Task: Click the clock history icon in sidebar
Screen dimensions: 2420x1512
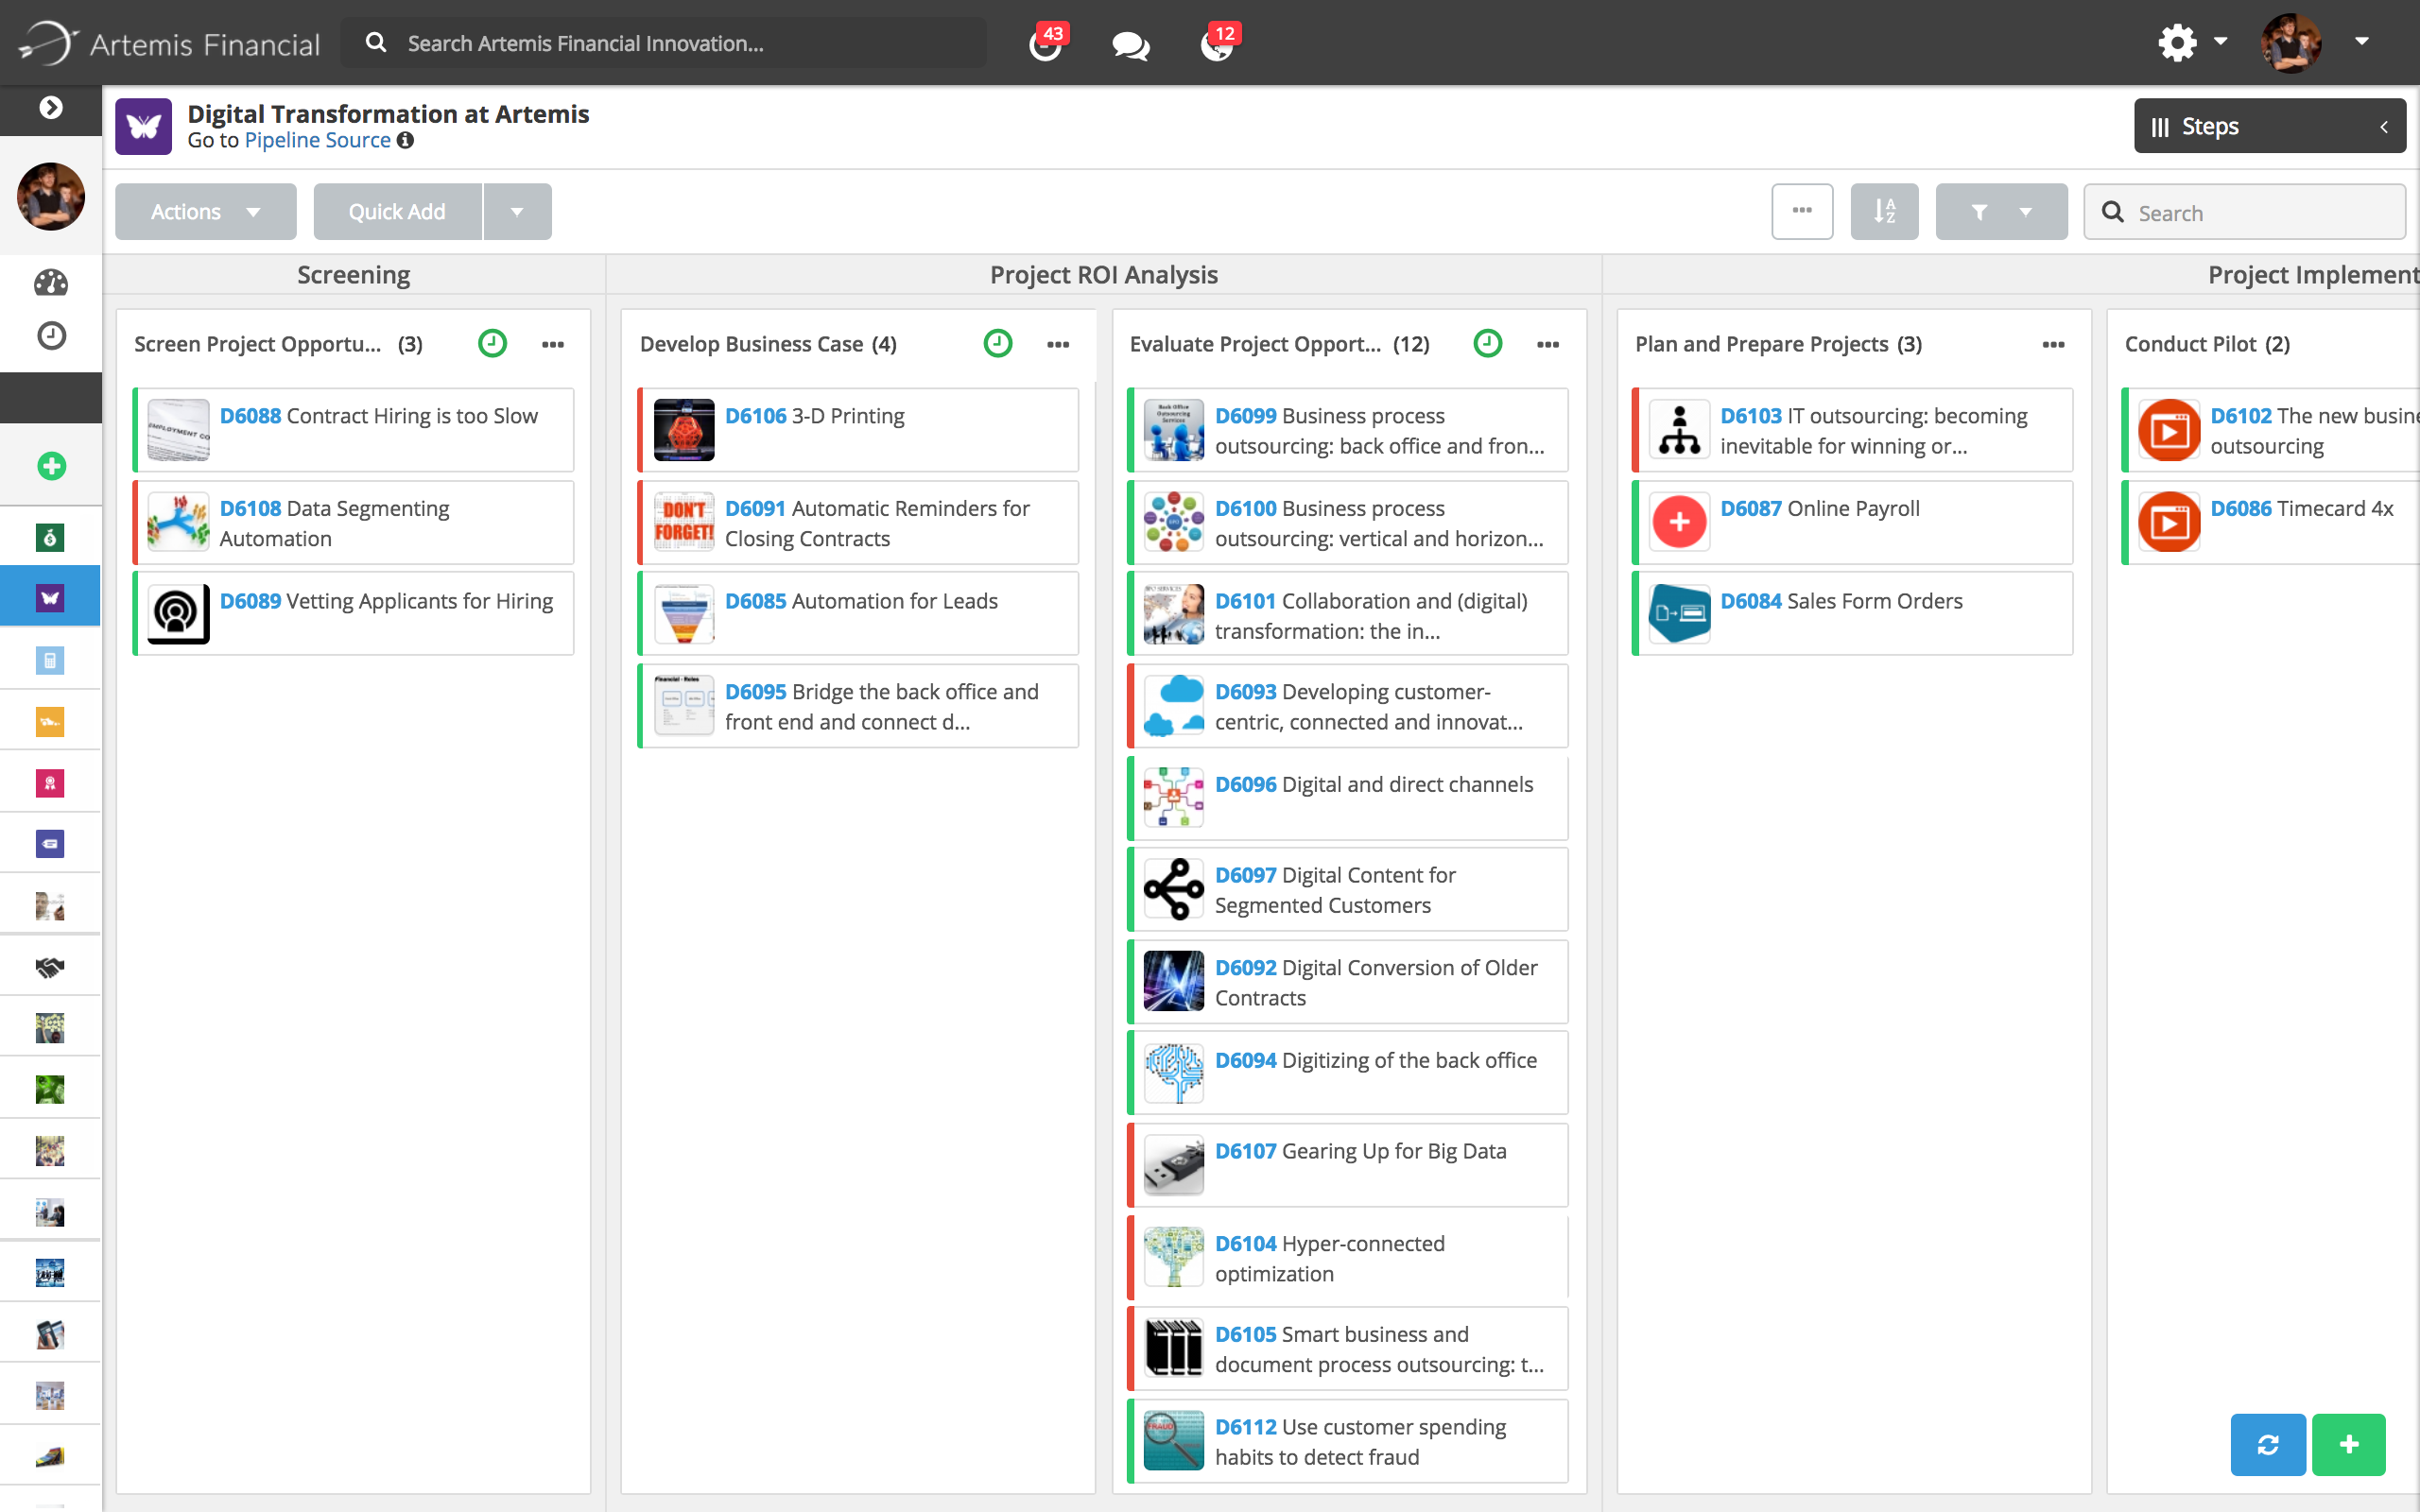Action: point(51,335)
